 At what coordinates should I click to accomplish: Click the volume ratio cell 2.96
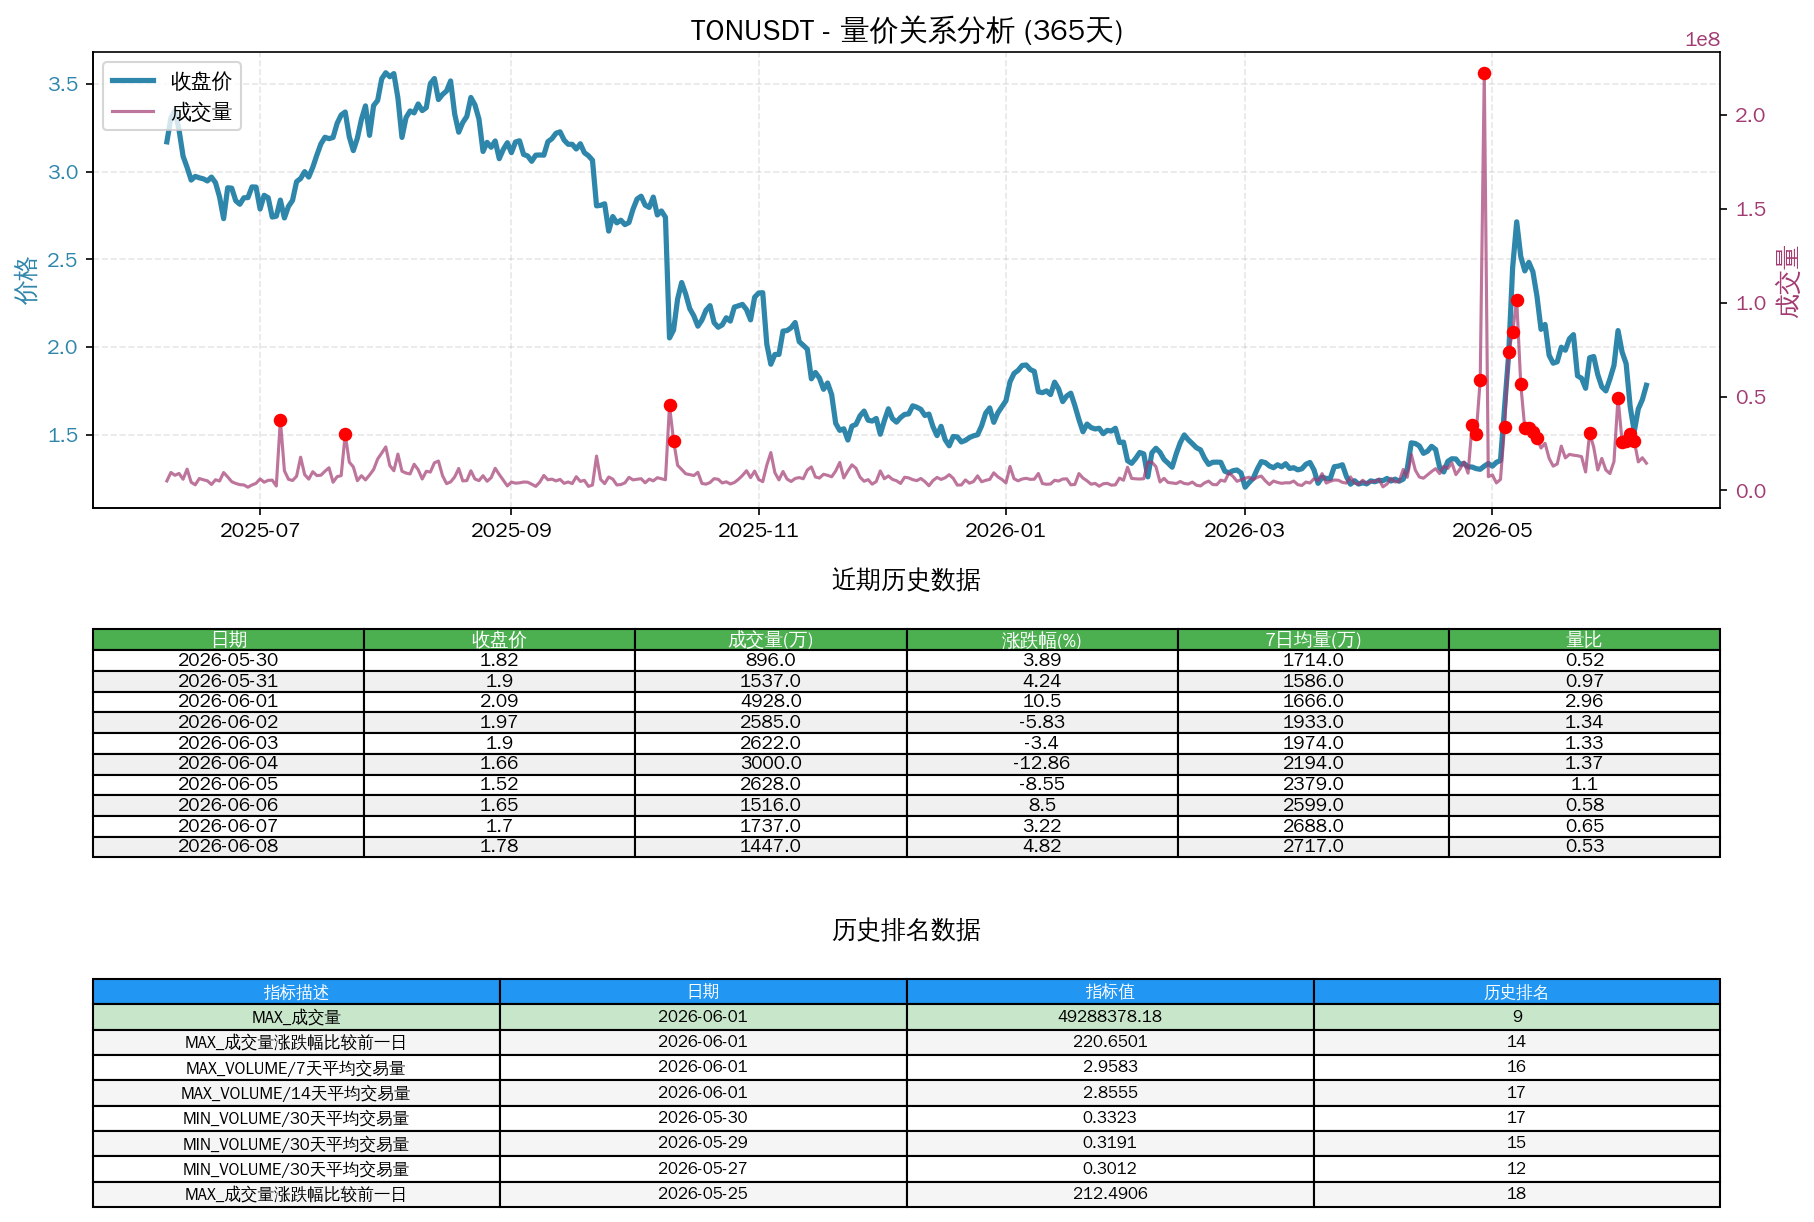(x=1584, y=701)
